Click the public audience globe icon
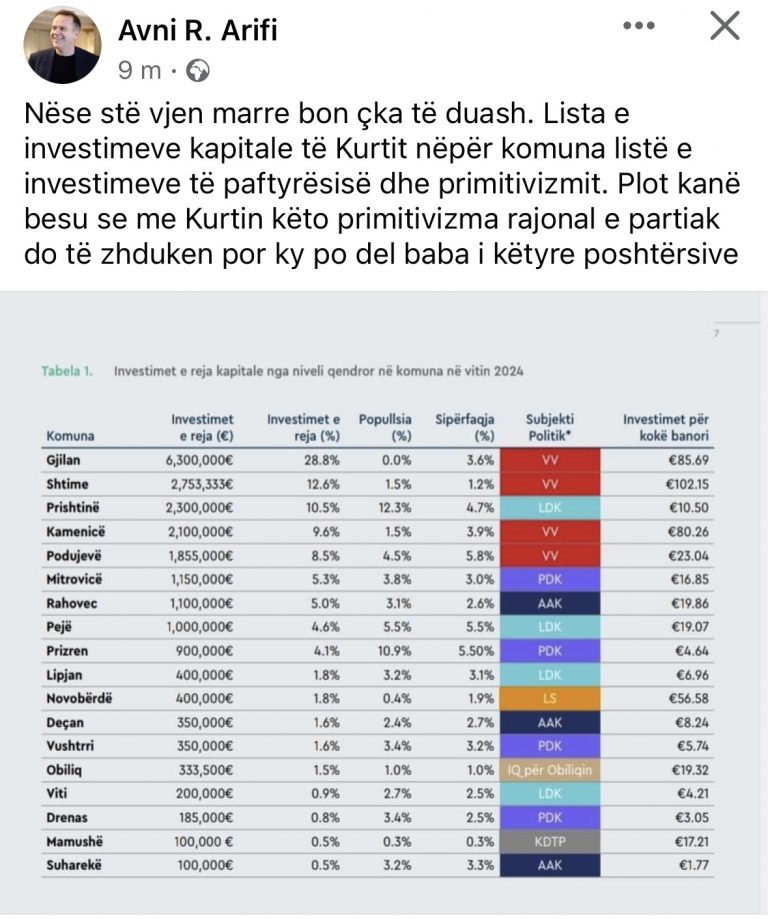Screen dimensions: 768x919 tap(199, 70)
